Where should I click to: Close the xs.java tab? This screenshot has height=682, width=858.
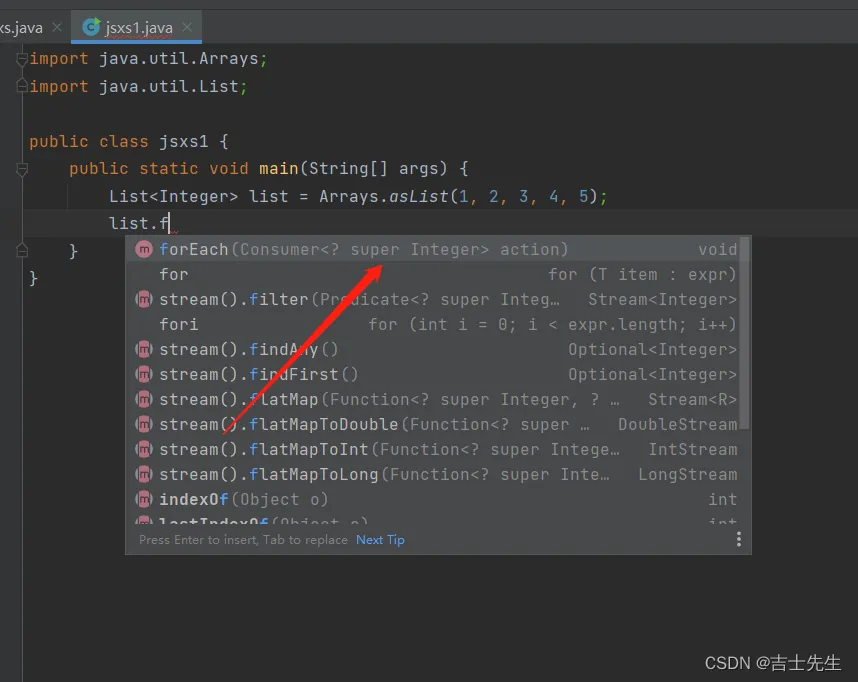(57, 27)
